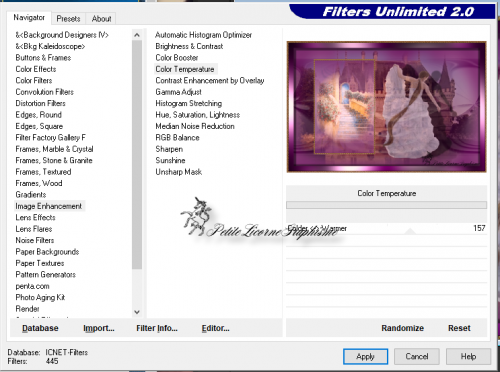The image size is (500, 372).
Task: Open Distortion Filters category
Action: pos(40,103)
